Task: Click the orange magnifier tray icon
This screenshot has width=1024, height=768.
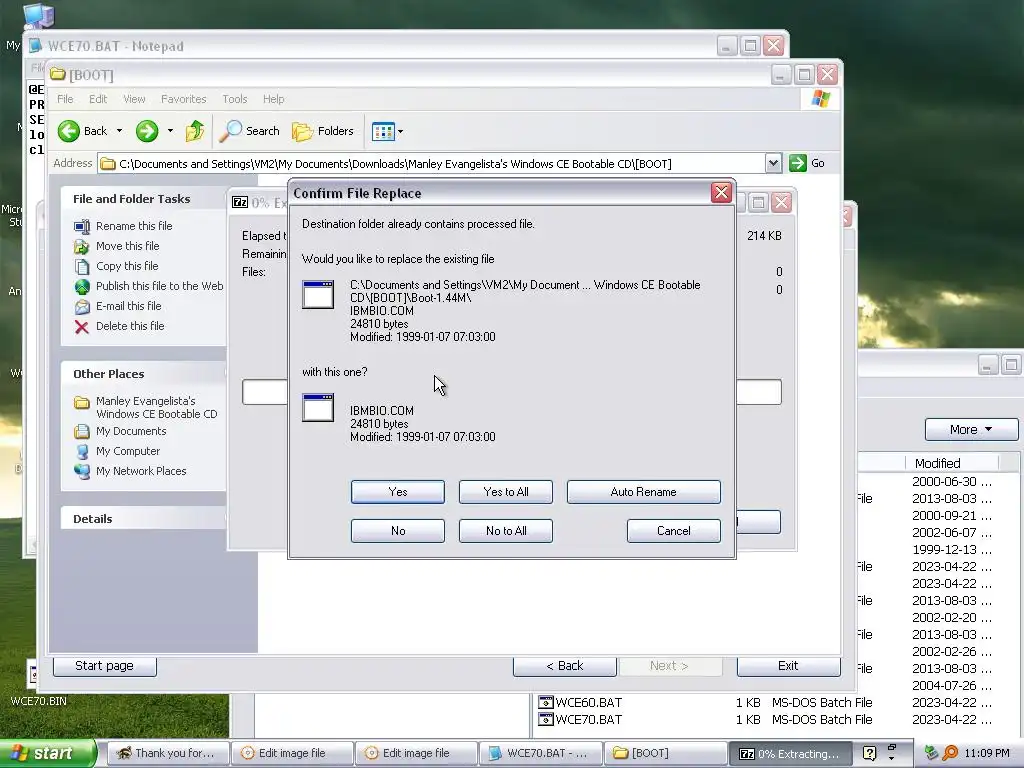Action: click(950, 754)
